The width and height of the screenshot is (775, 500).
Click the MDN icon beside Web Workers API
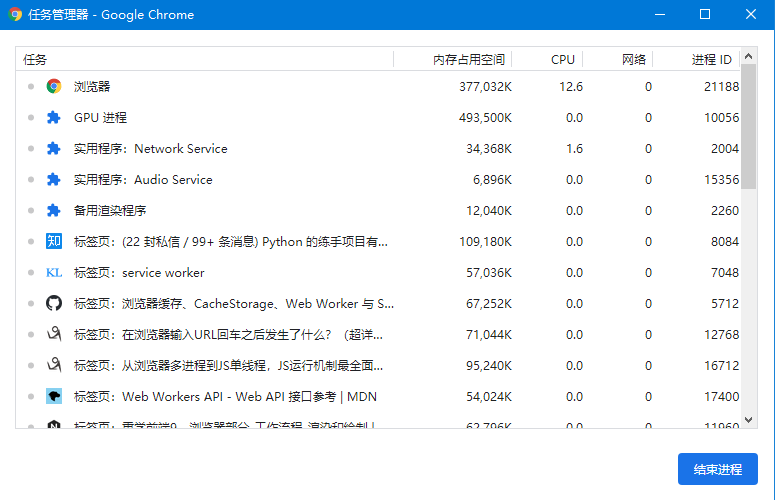click(54, 397)
